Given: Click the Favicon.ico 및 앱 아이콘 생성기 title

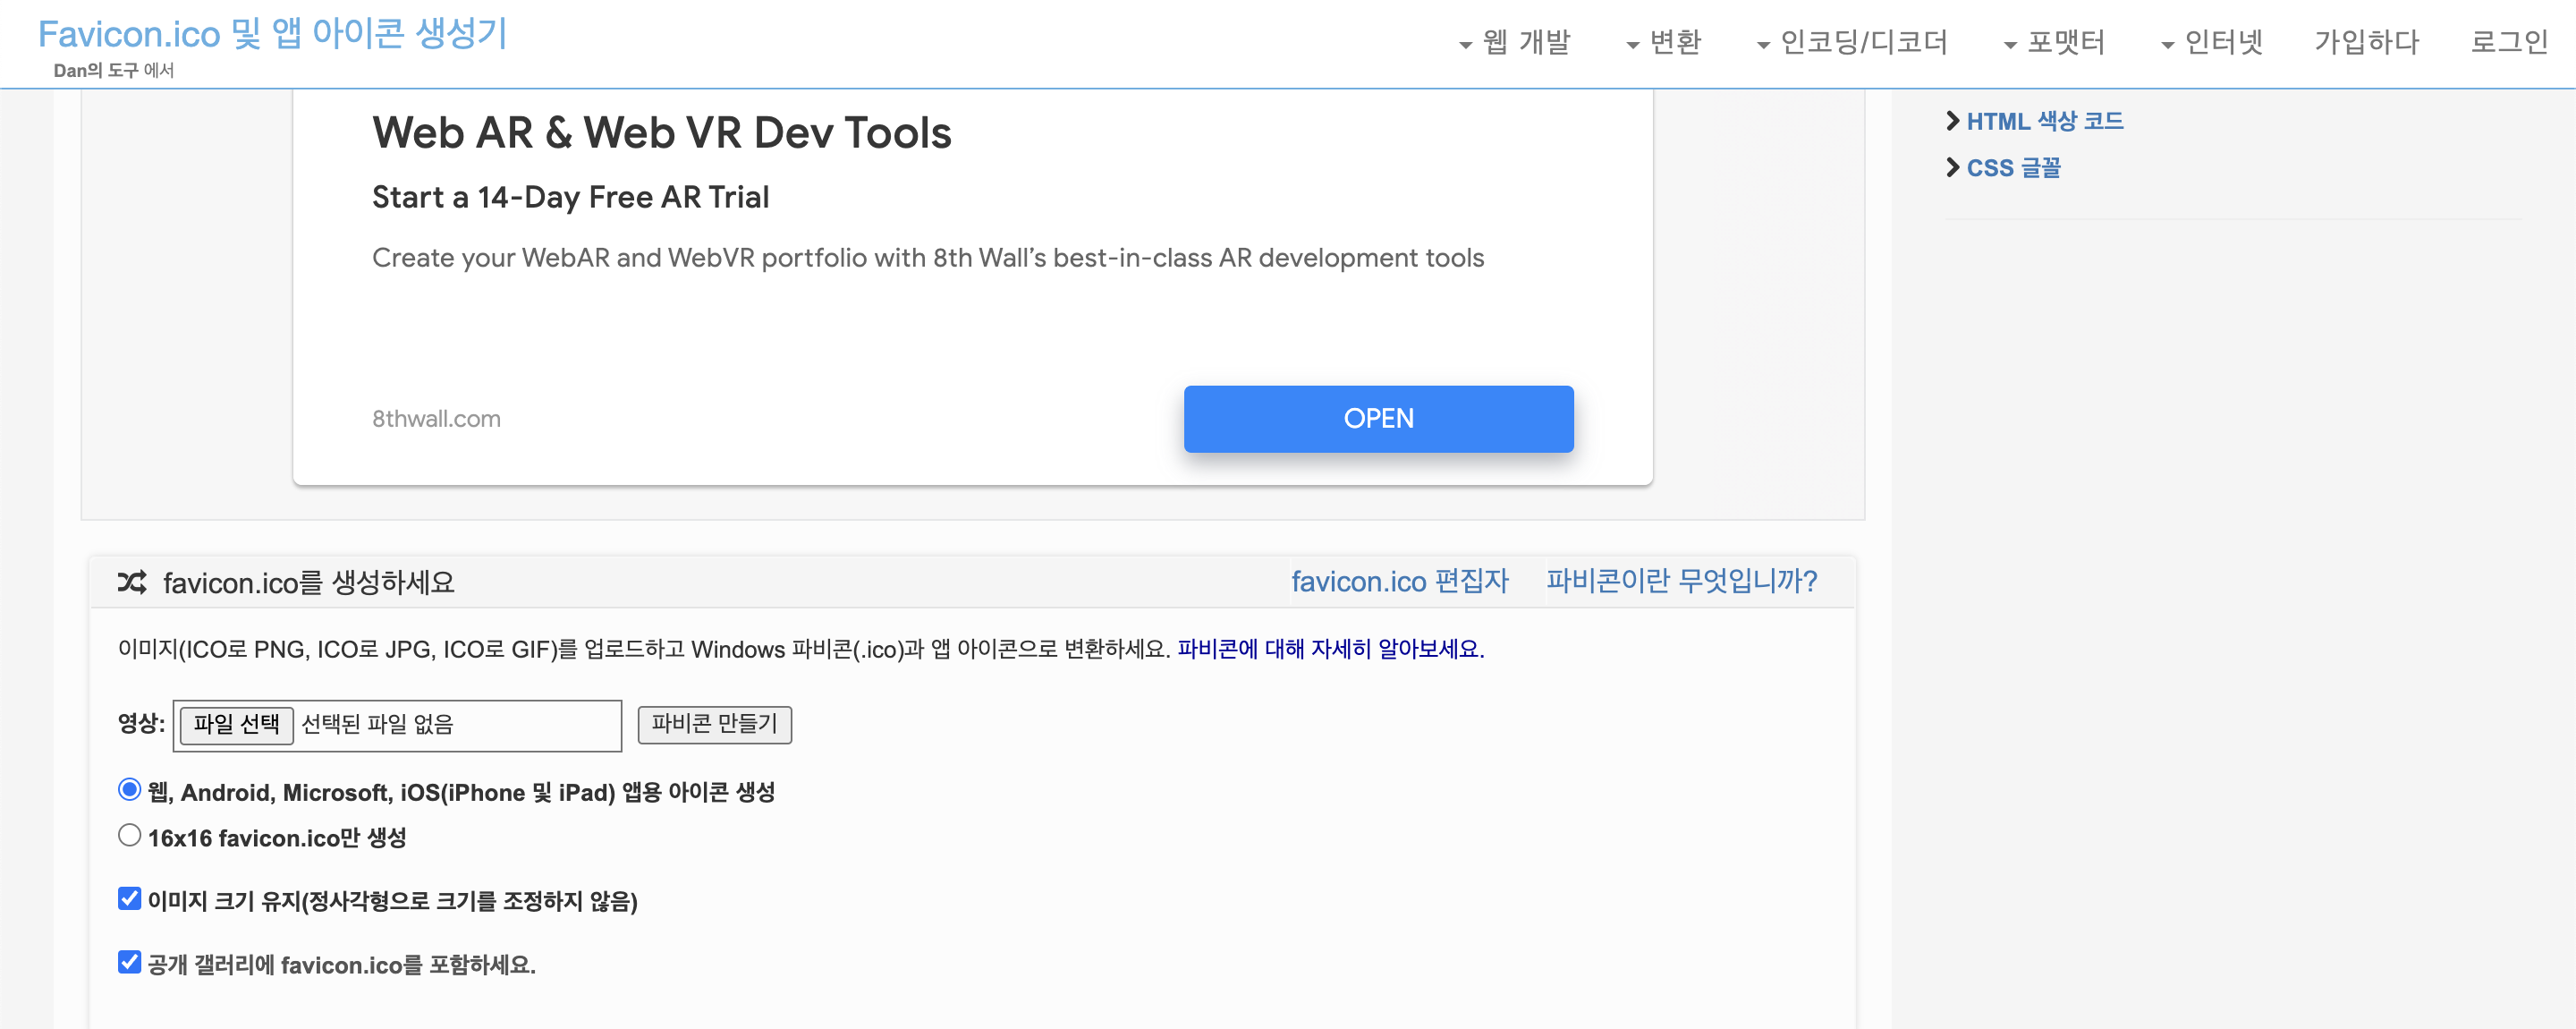Looking at the screenshot, I should click(x=273, y=34).
